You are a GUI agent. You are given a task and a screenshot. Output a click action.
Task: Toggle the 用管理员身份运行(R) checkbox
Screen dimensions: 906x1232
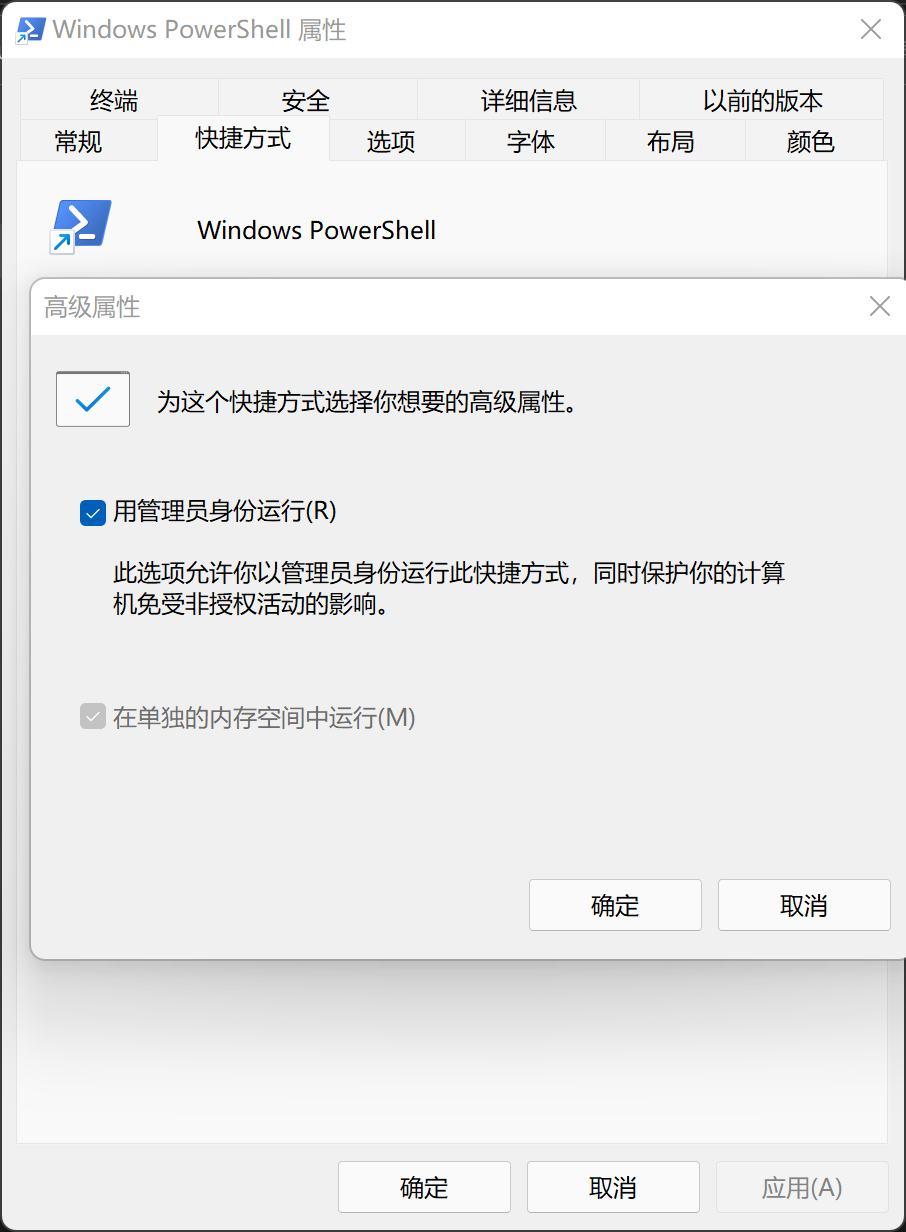(x=92, y=513)
